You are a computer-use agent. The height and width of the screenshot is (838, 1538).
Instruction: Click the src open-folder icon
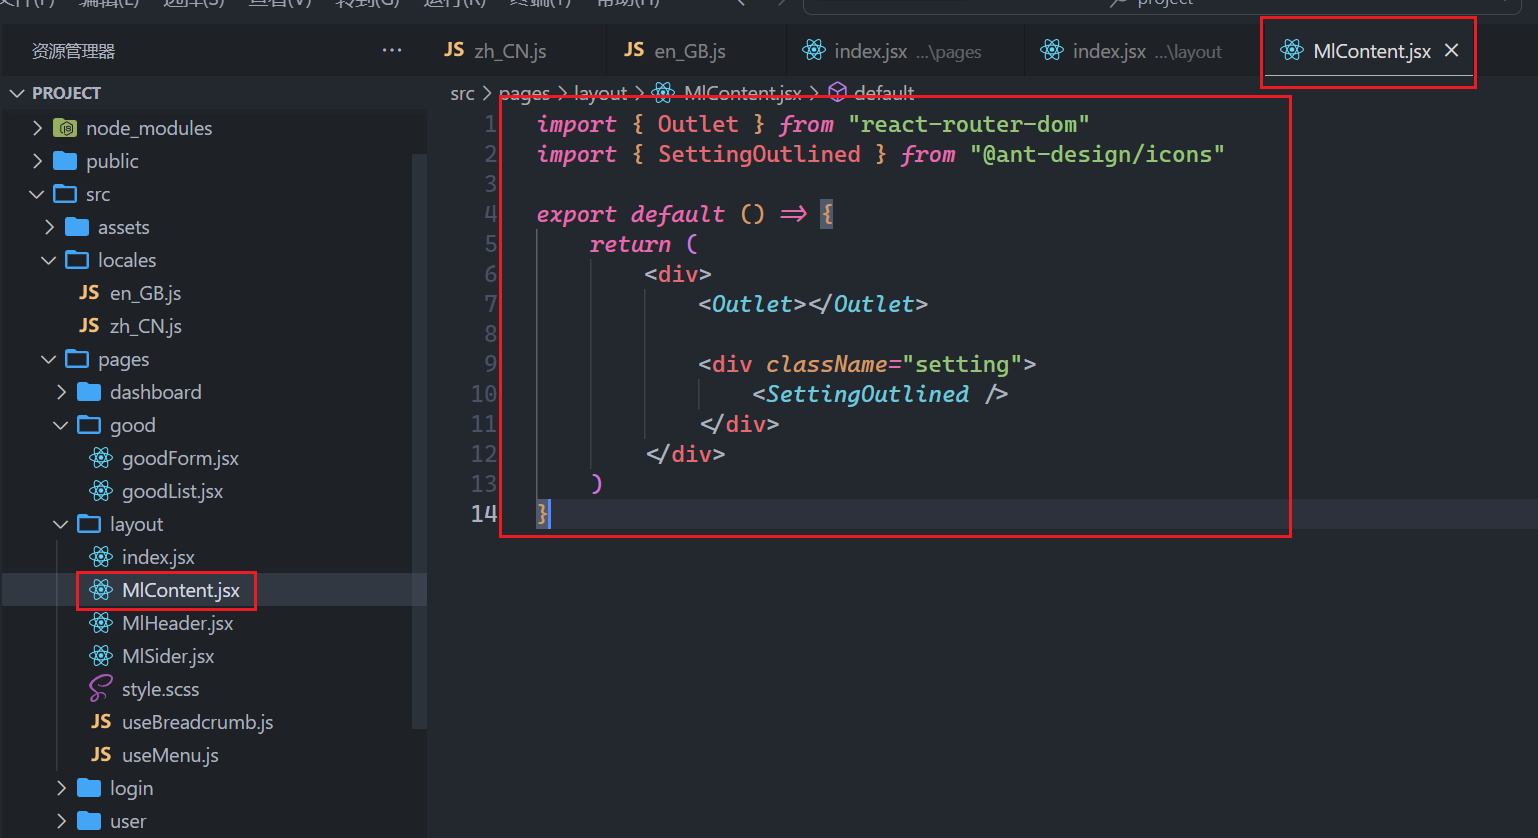(65, 194)
